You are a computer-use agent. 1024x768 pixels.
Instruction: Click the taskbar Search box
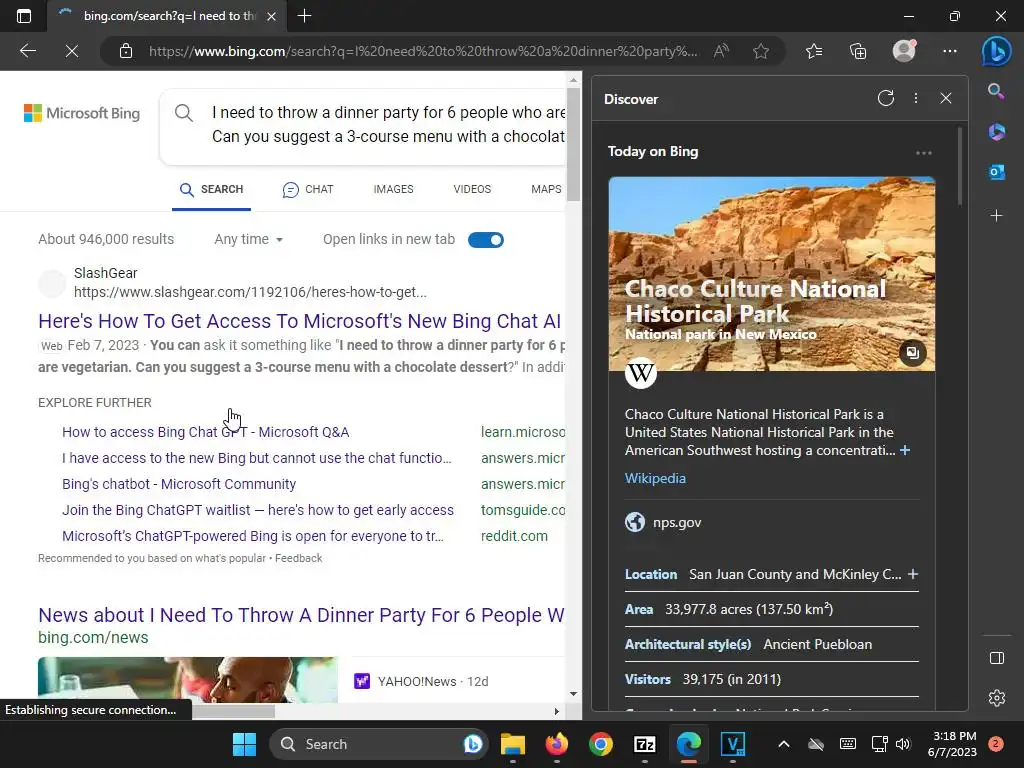click(379, 744)
